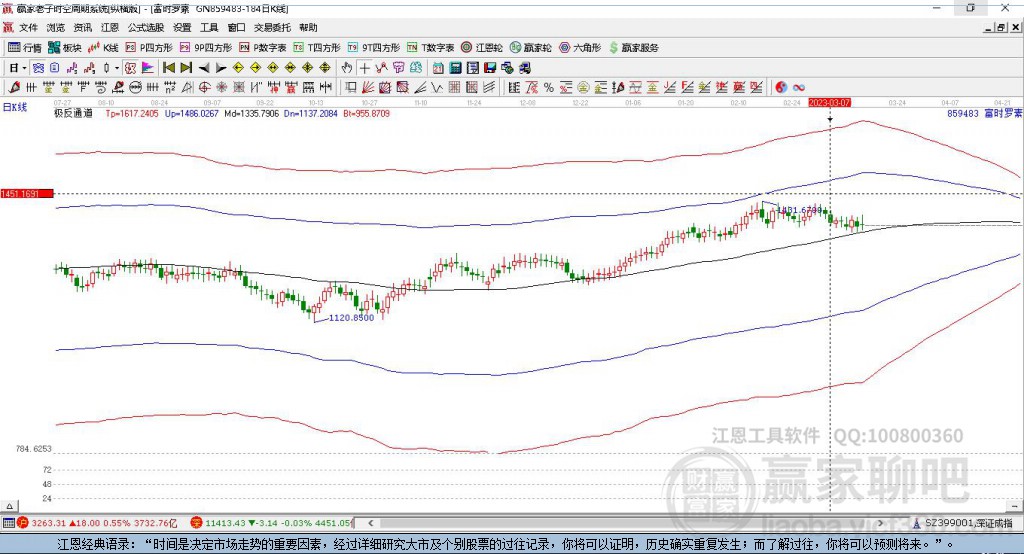
Task: Click the first yellow diamond arrow icon
Action: click(238, 68)
